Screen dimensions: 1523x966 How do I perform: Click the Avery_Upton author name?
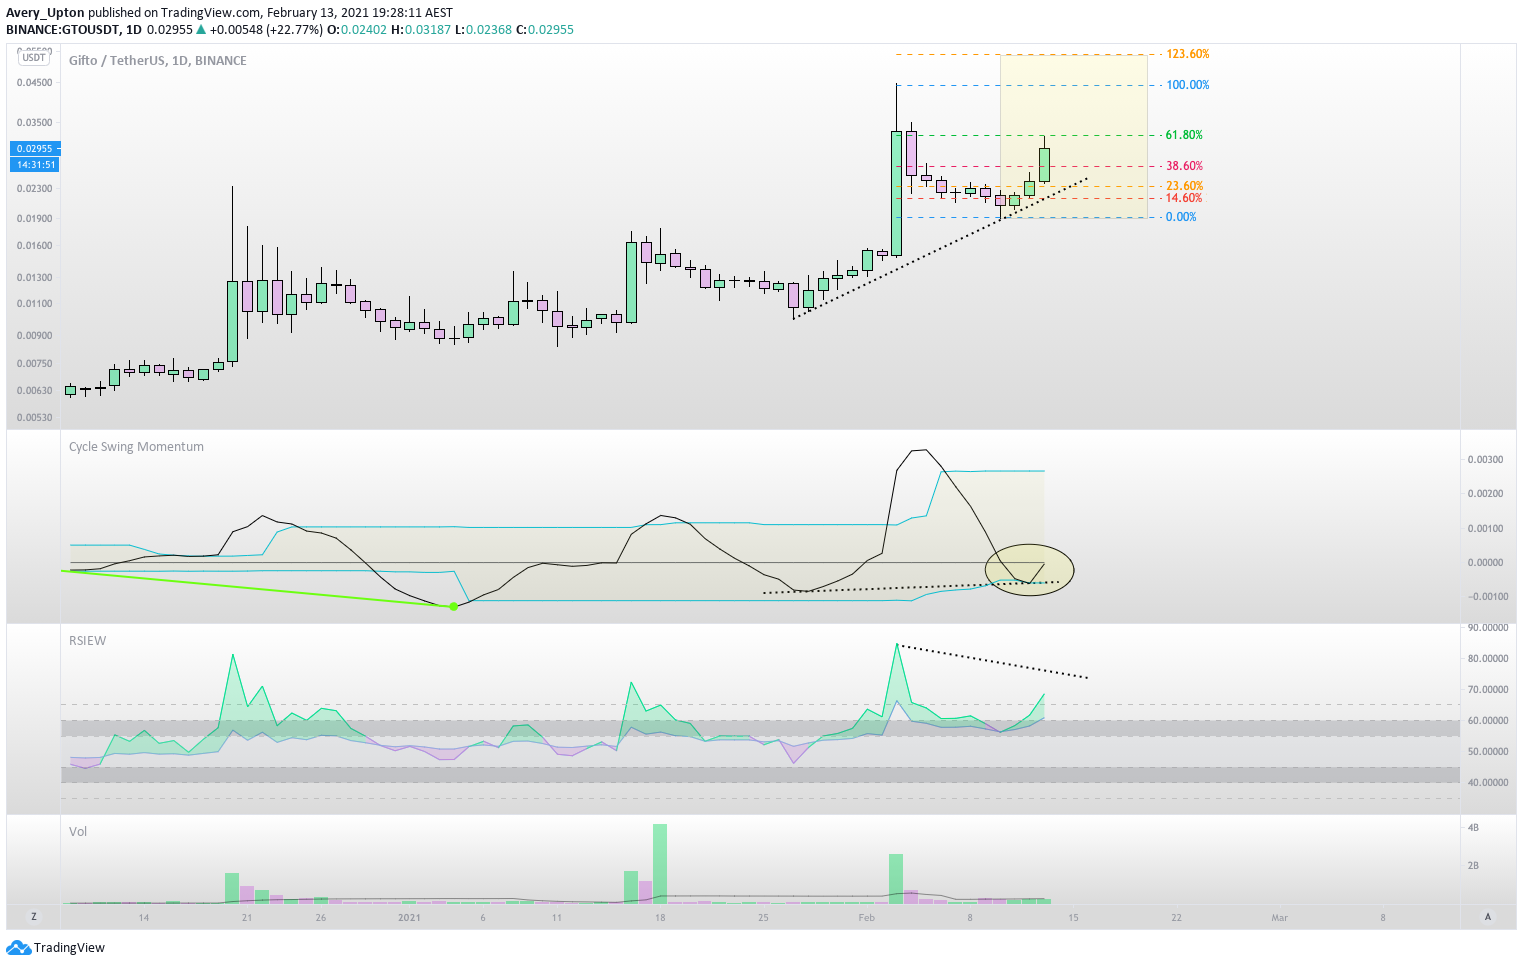pyautogui.click(x=45, y=13)
